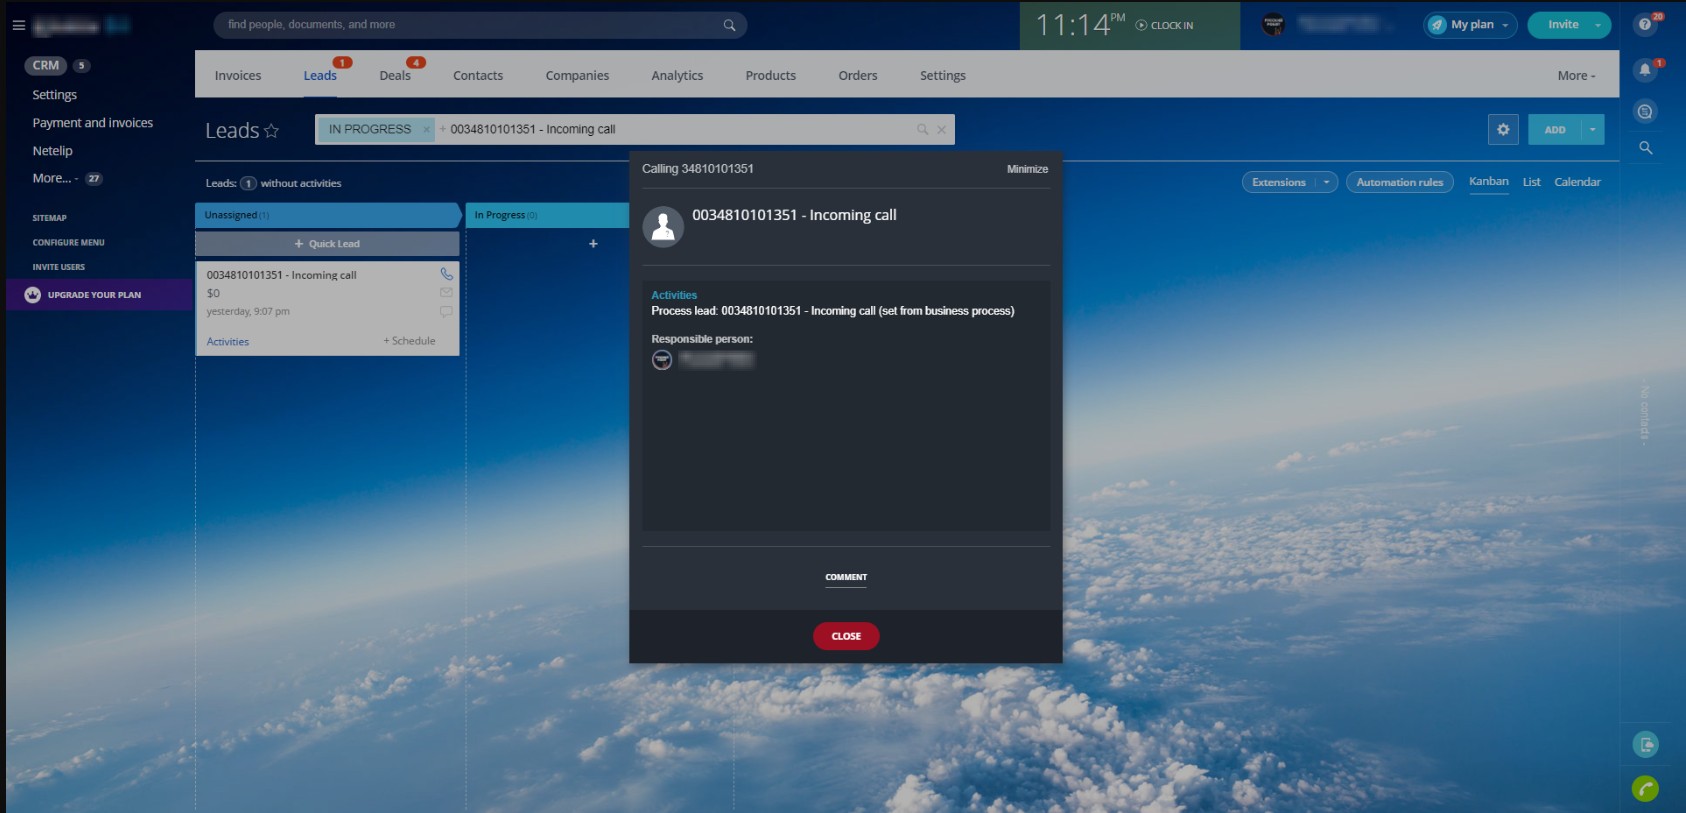The height and width of the screenshot is (813, 1686).
Task: Remove the IN PROGRESS filter tag
Action: 426,129
